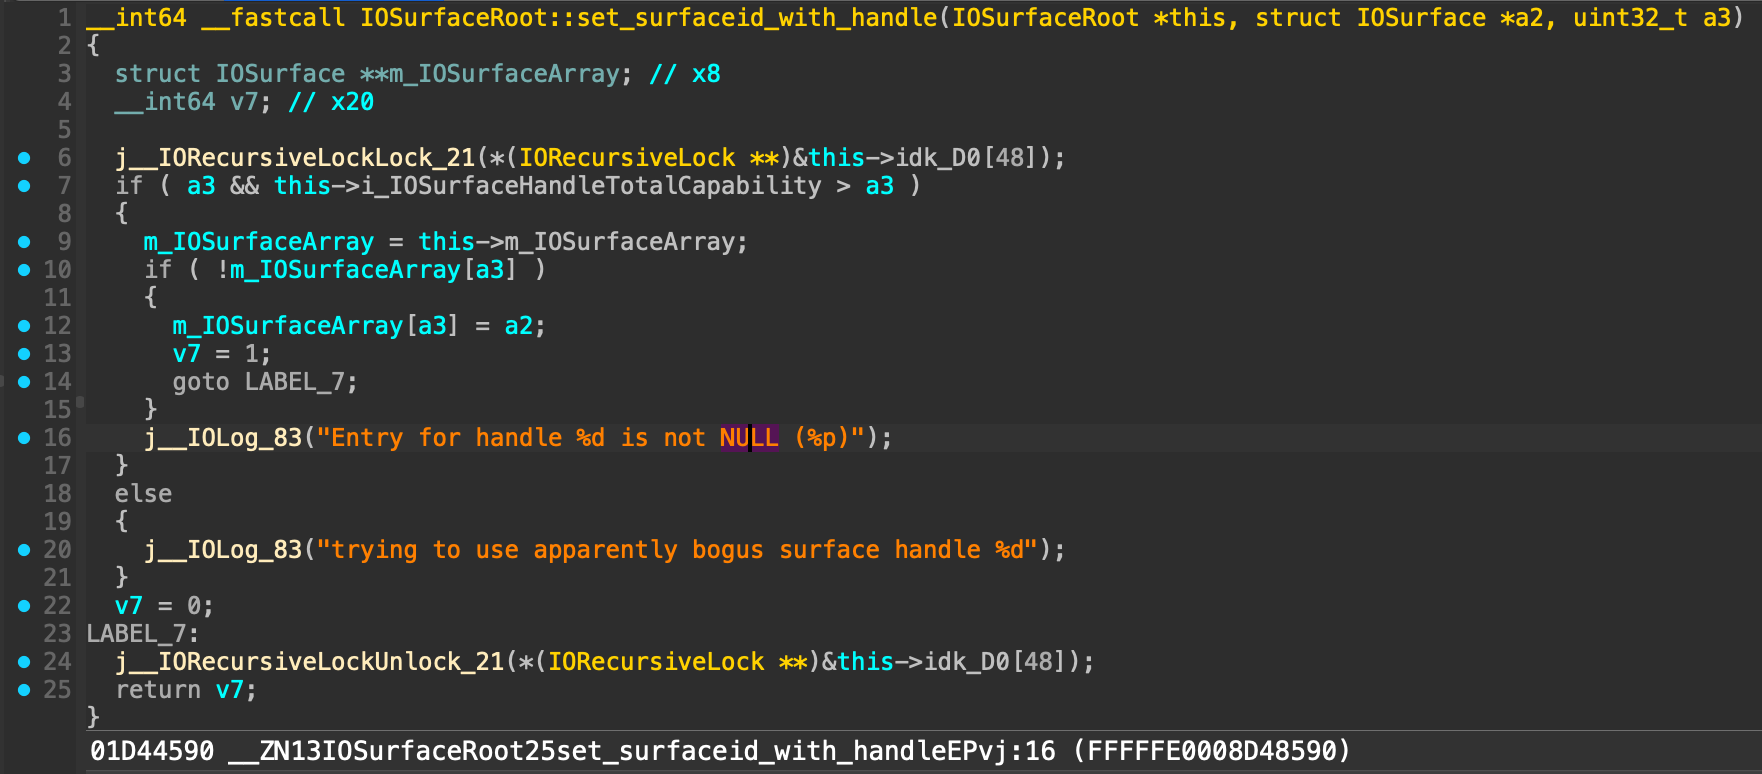
Task: Toggle breakpoint dot on line 13
Action: (24, 354)
